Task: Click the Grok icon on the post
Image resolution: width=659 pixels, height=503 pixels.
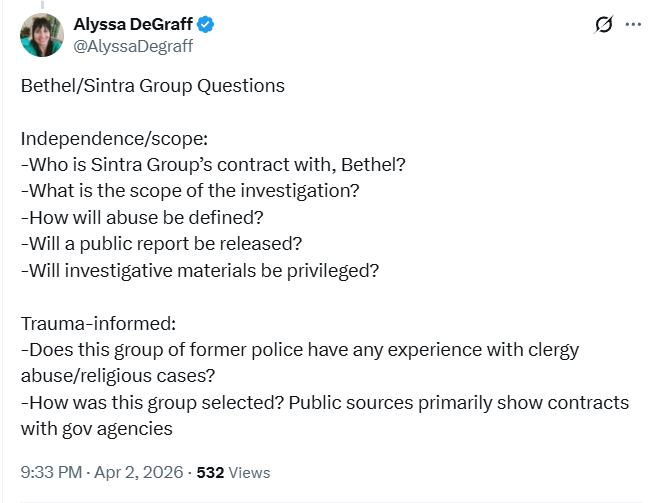Action: pos(603,25)
